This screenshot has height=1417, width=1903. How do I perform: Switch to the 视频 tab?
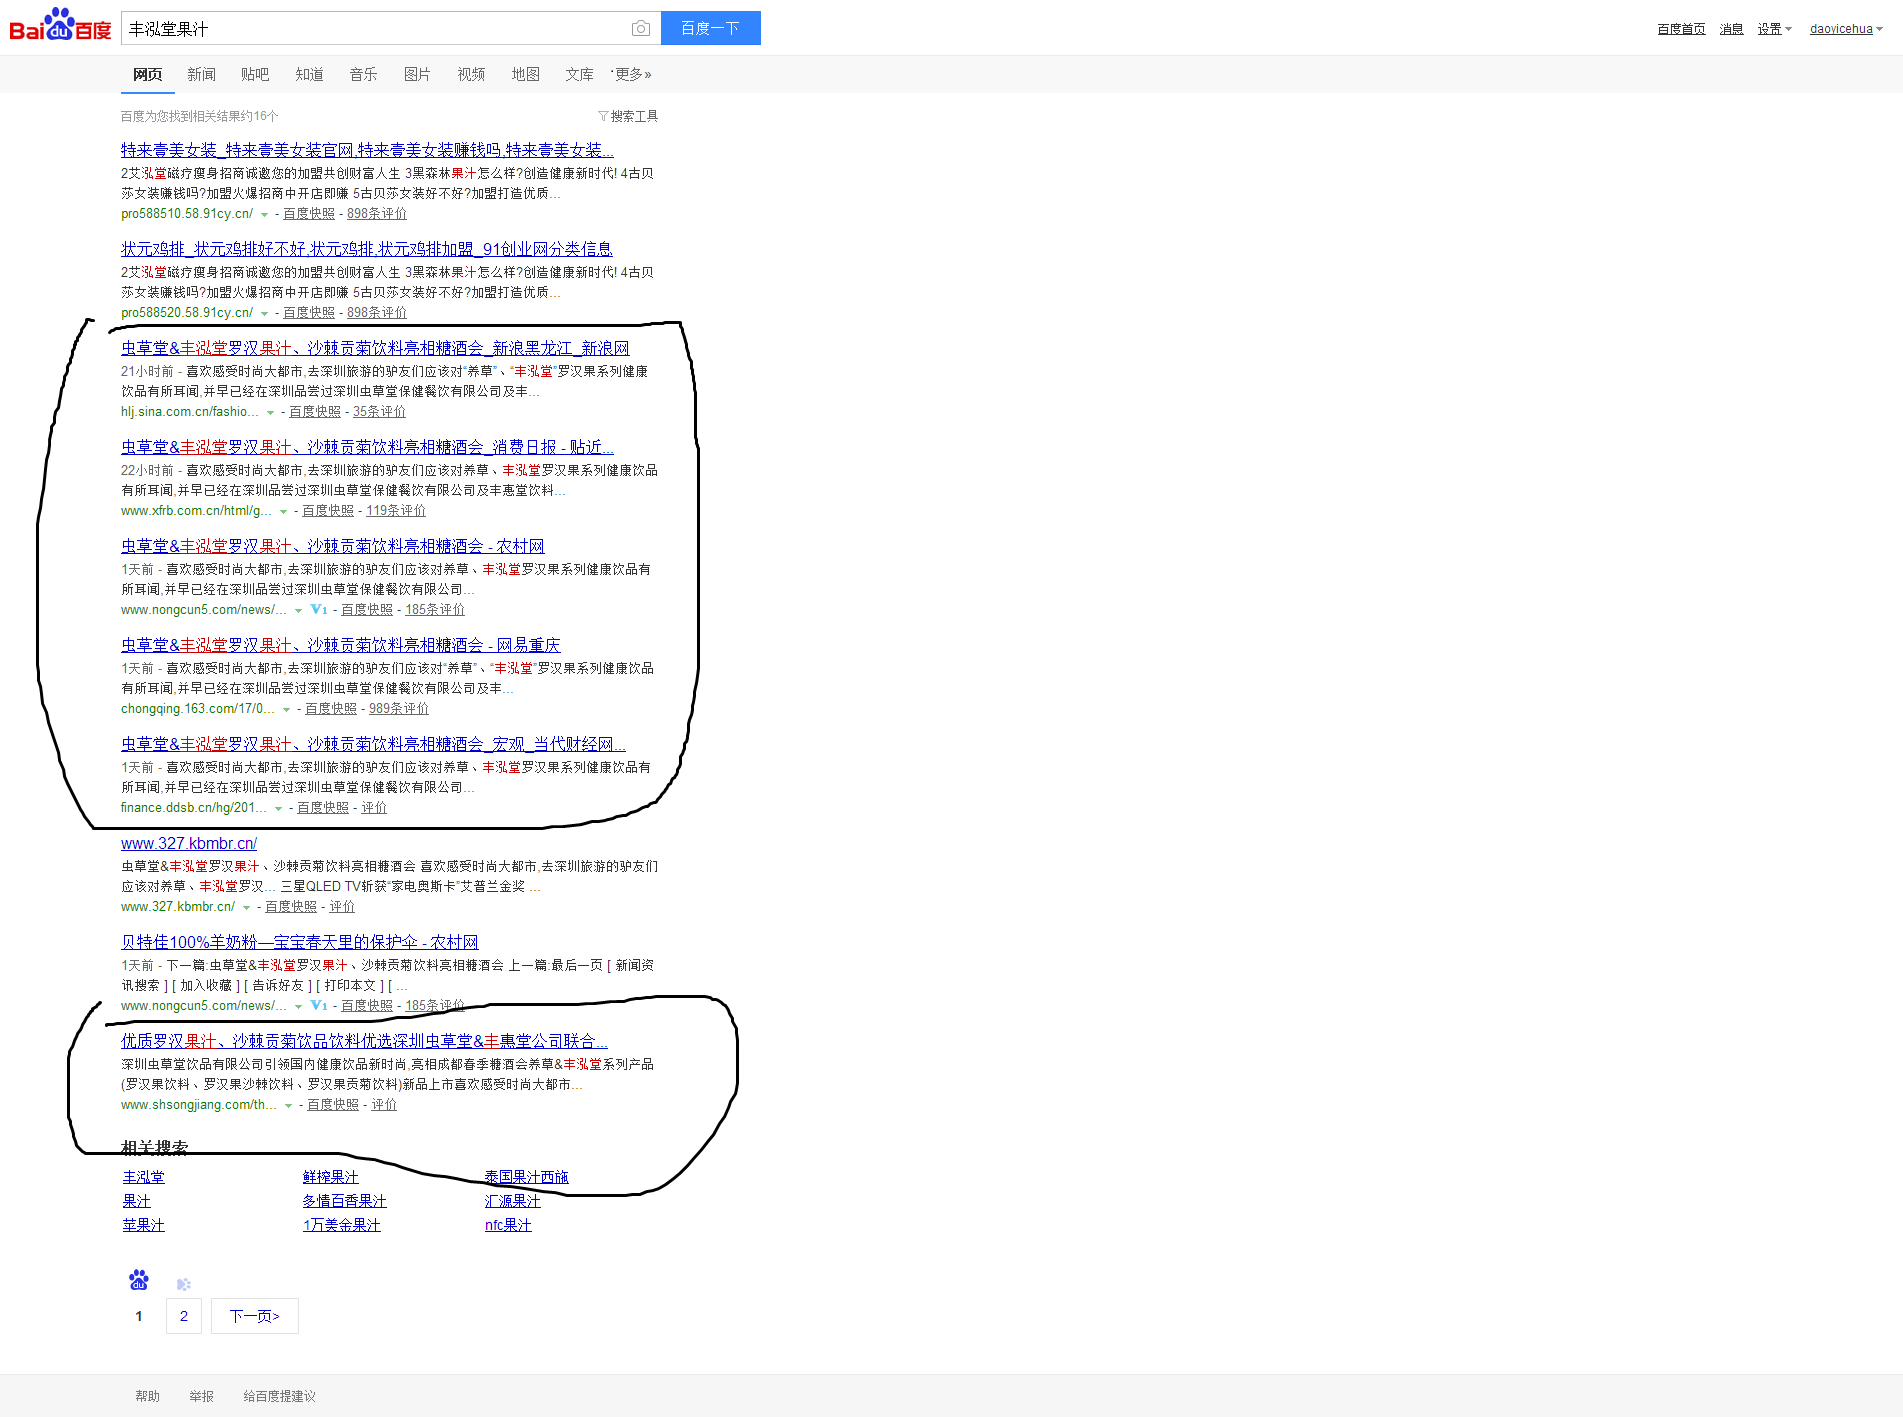[472, 74]
